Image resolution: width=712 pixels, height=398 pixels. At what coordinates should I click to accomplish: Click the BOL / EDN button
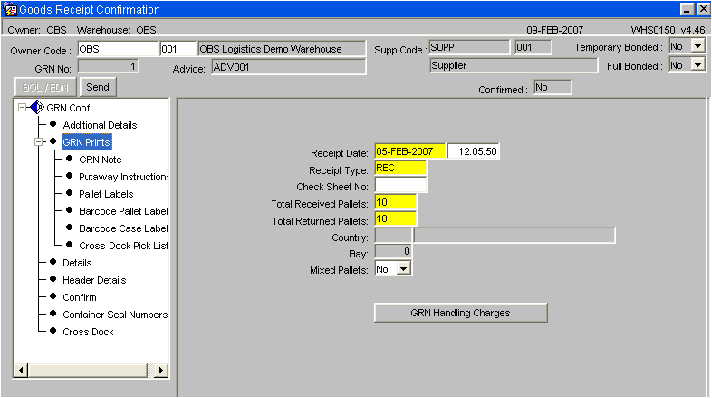pyautogui.click(x=45, y=87)
